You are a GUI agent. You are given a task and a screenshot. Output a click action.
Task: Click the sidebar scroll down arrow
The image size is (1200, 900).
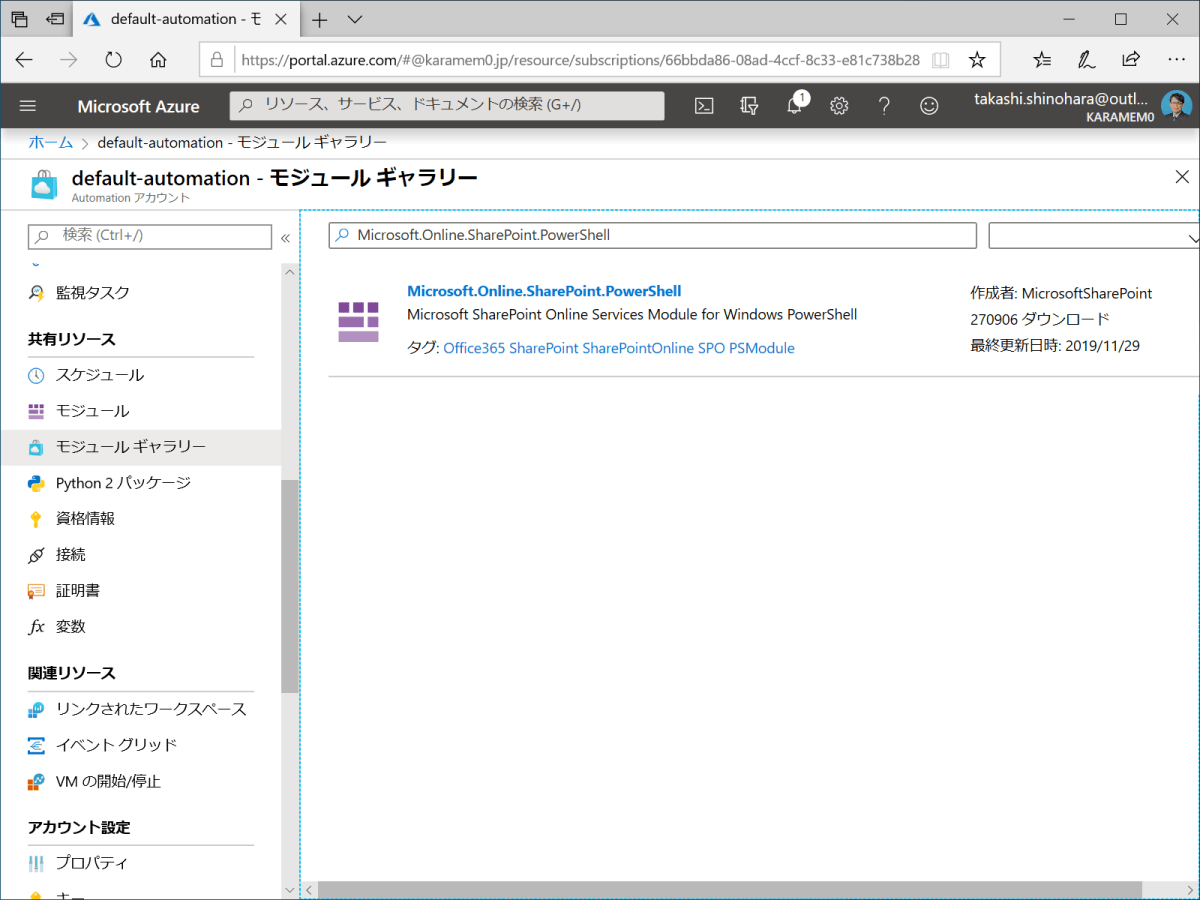290,889
